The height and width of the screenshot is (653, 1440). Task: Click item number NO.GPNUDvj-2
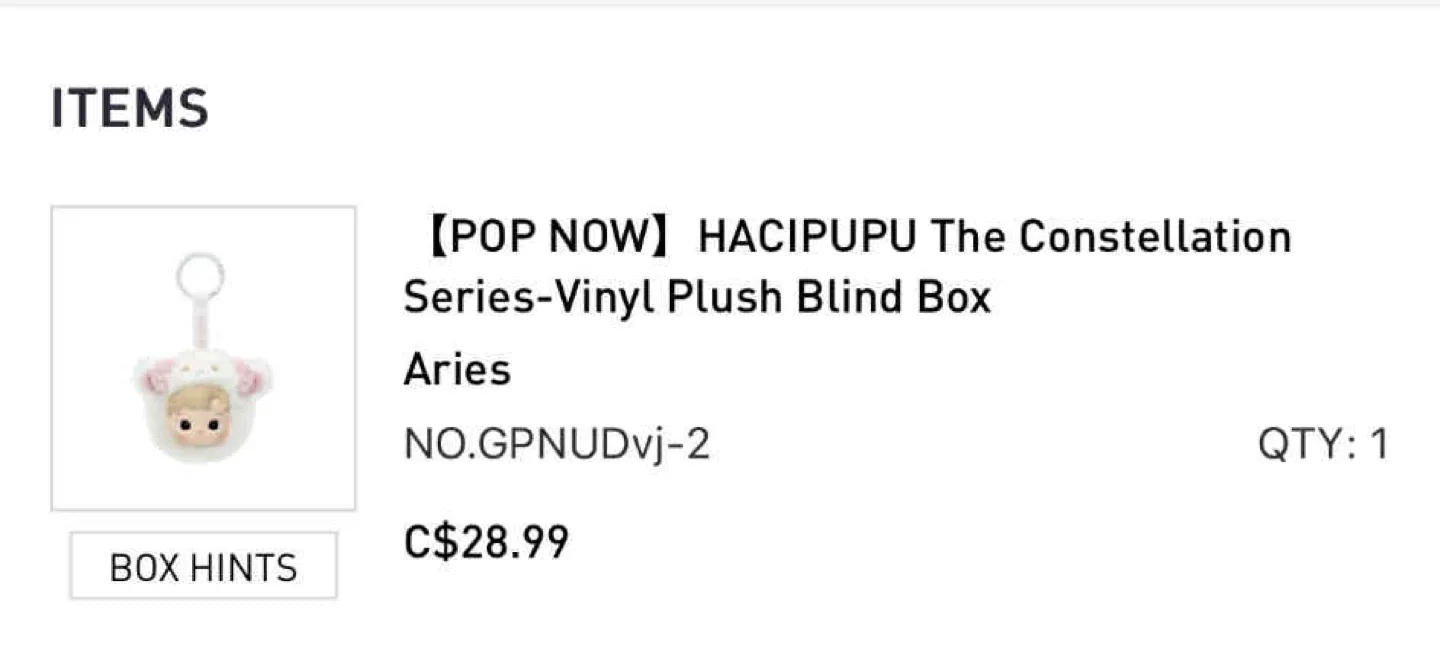557,445
